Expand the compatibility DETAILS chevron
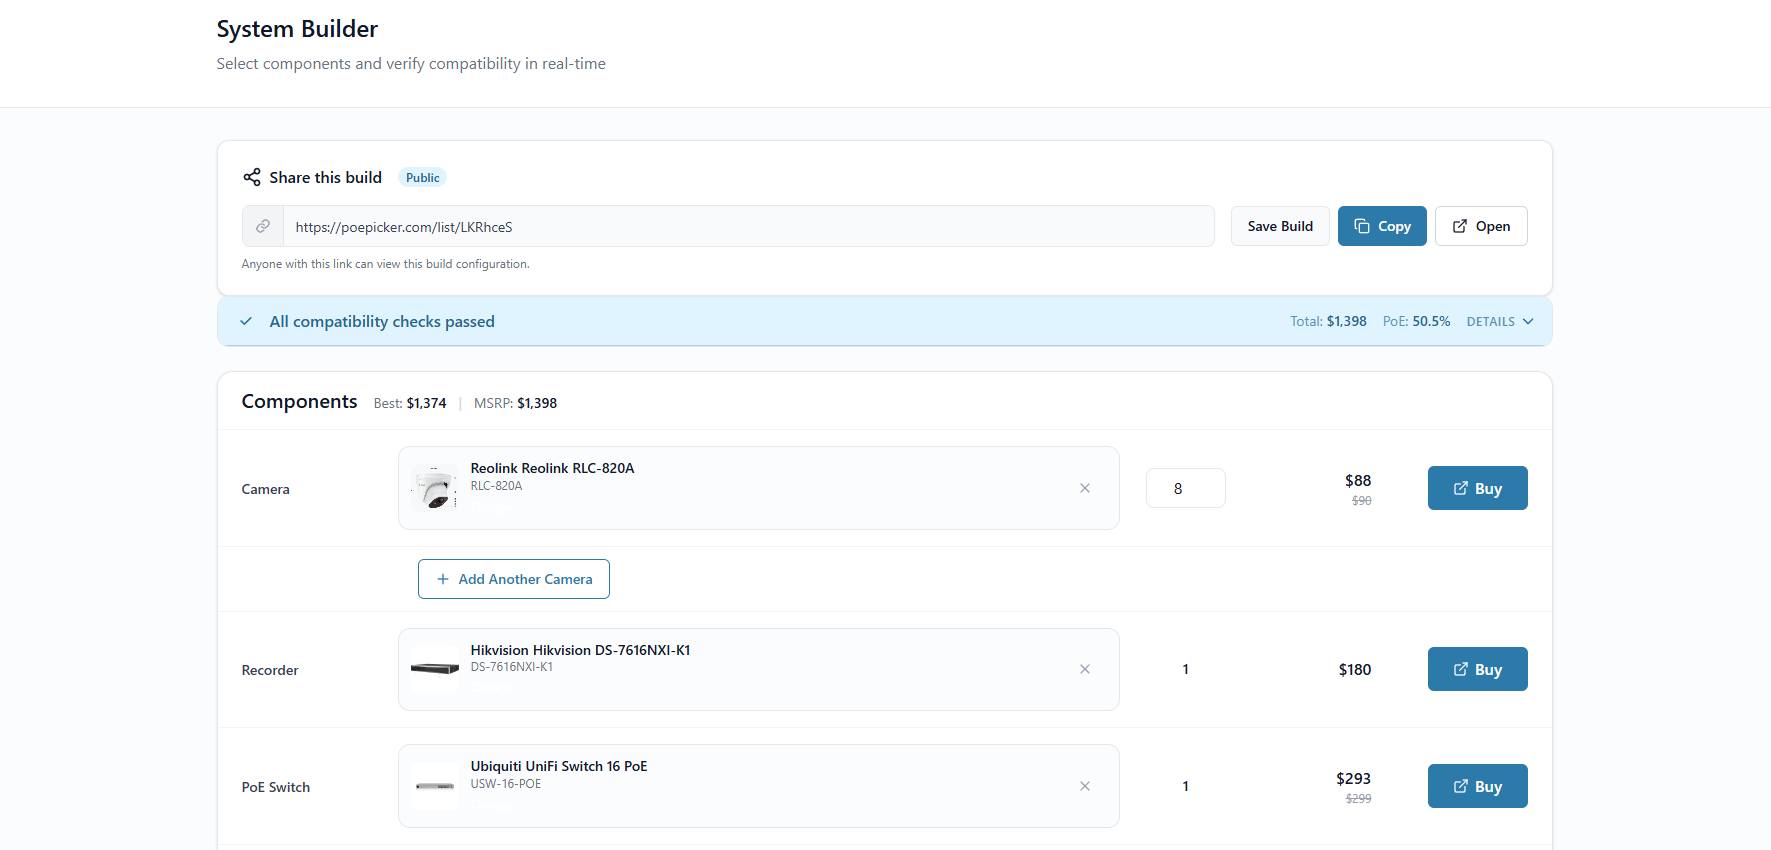The image size is (1771, 850). point(1527,322)
